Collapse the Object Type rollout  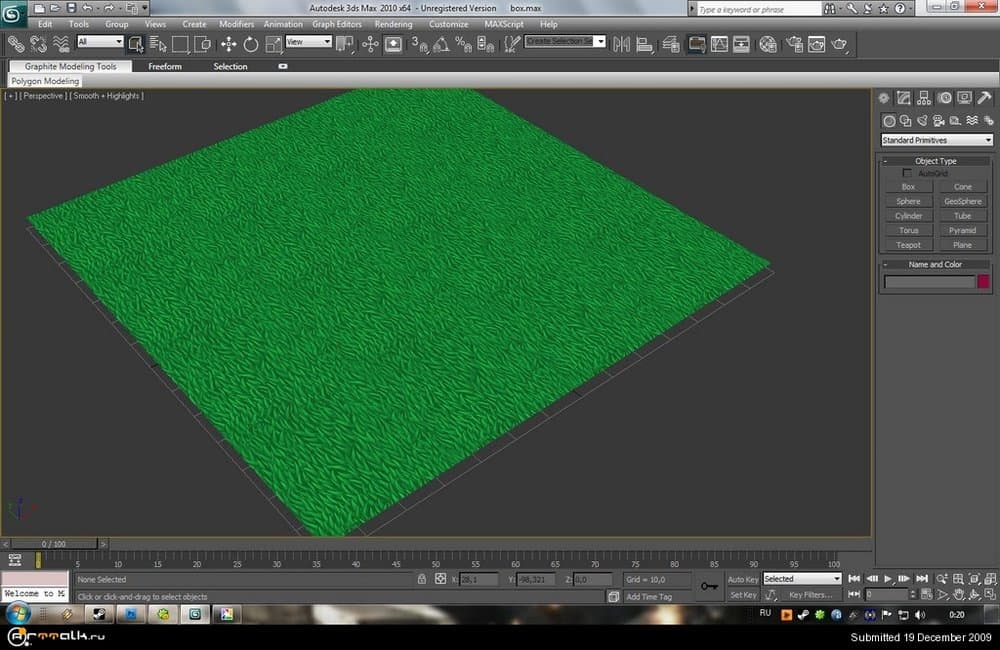(x=936, y=160)
